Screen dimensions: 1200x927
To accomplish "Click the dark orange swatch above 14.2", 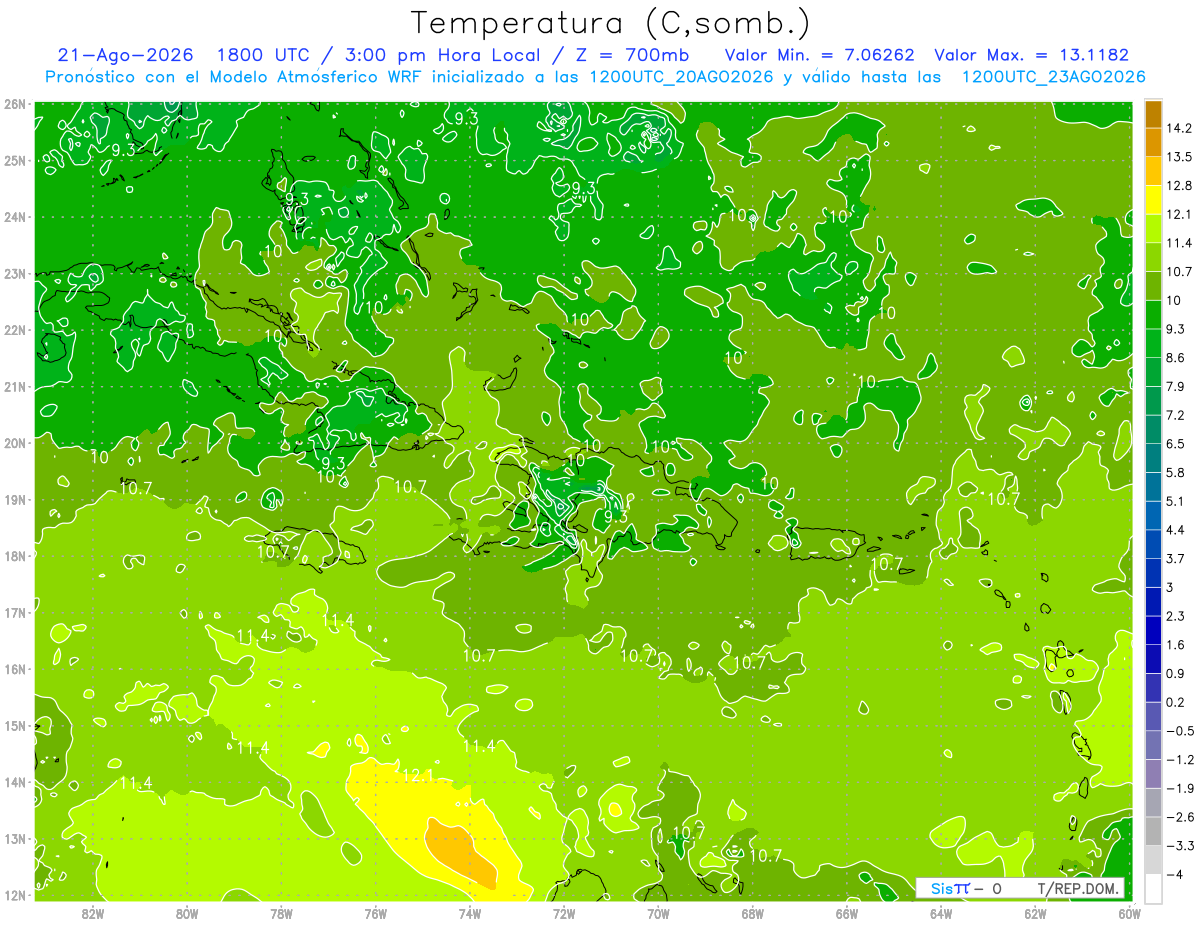I will coord(1153,114).
